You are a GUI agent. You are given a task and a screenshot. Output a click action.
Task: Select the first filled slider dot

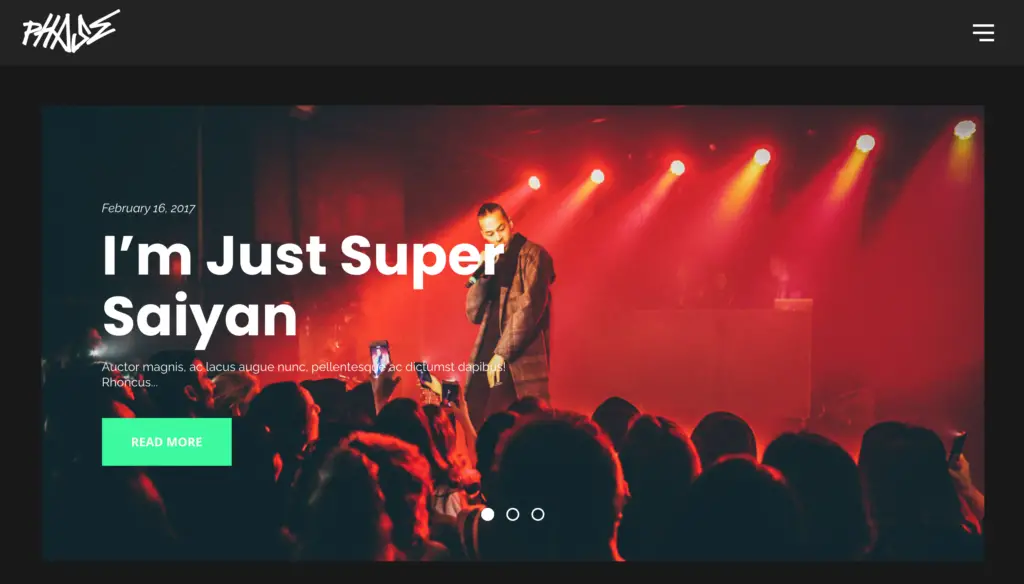tap(487, 514)
